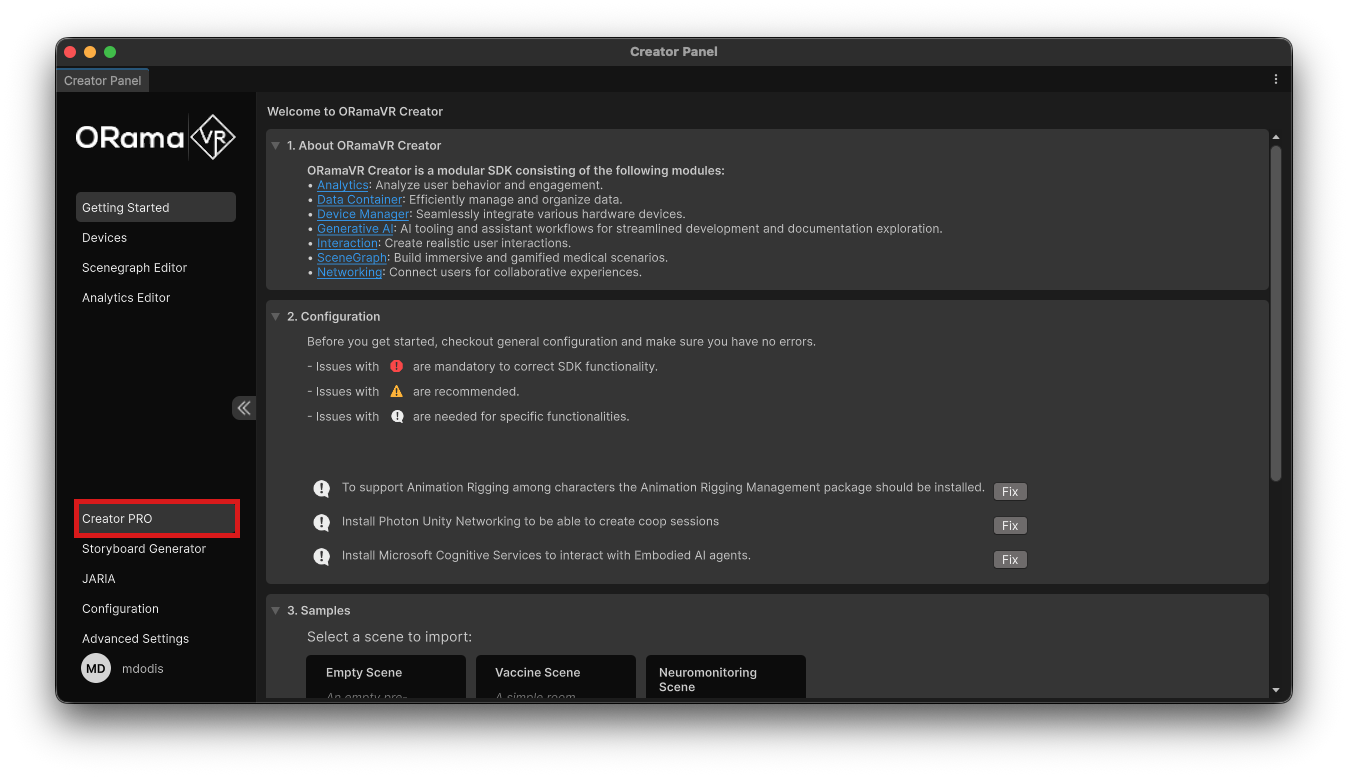Screen dimensions: 1348x777
Task: Open Getting Started in sidebar
Action: pyautogui.click(x=156, y=207)
